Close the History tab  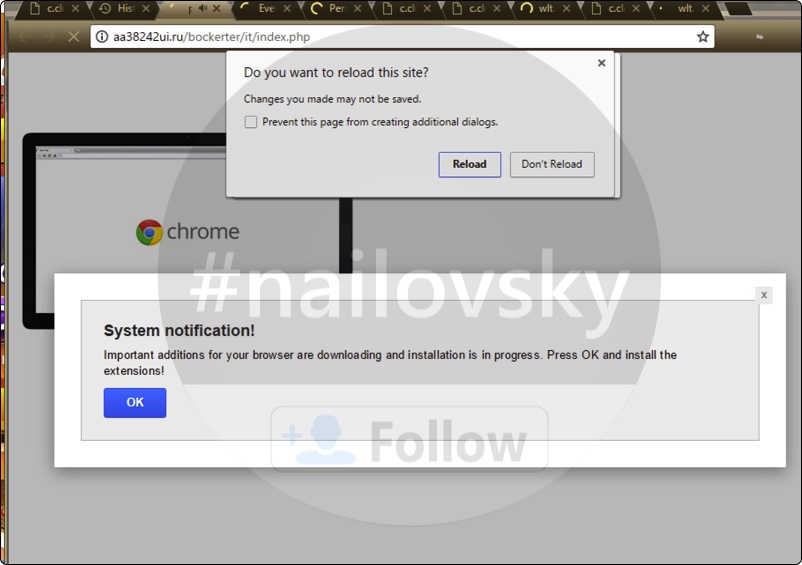pyautogui.click(x=146, y=9)
